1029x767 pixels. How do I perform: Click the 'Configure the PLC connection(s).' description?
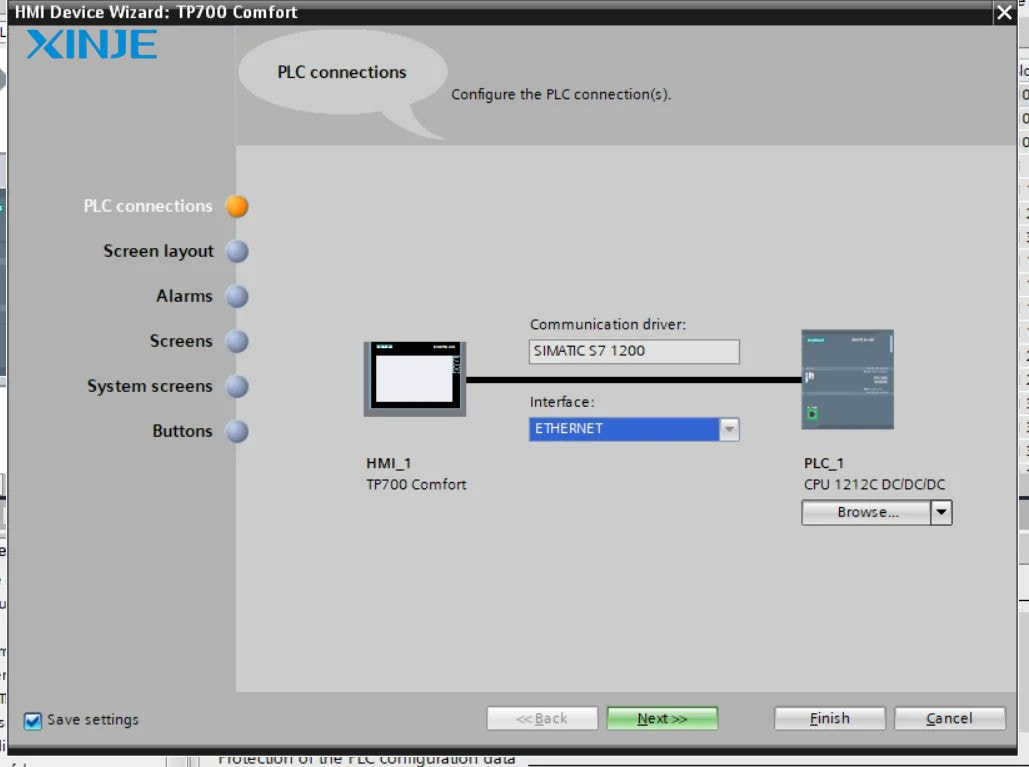561,94
